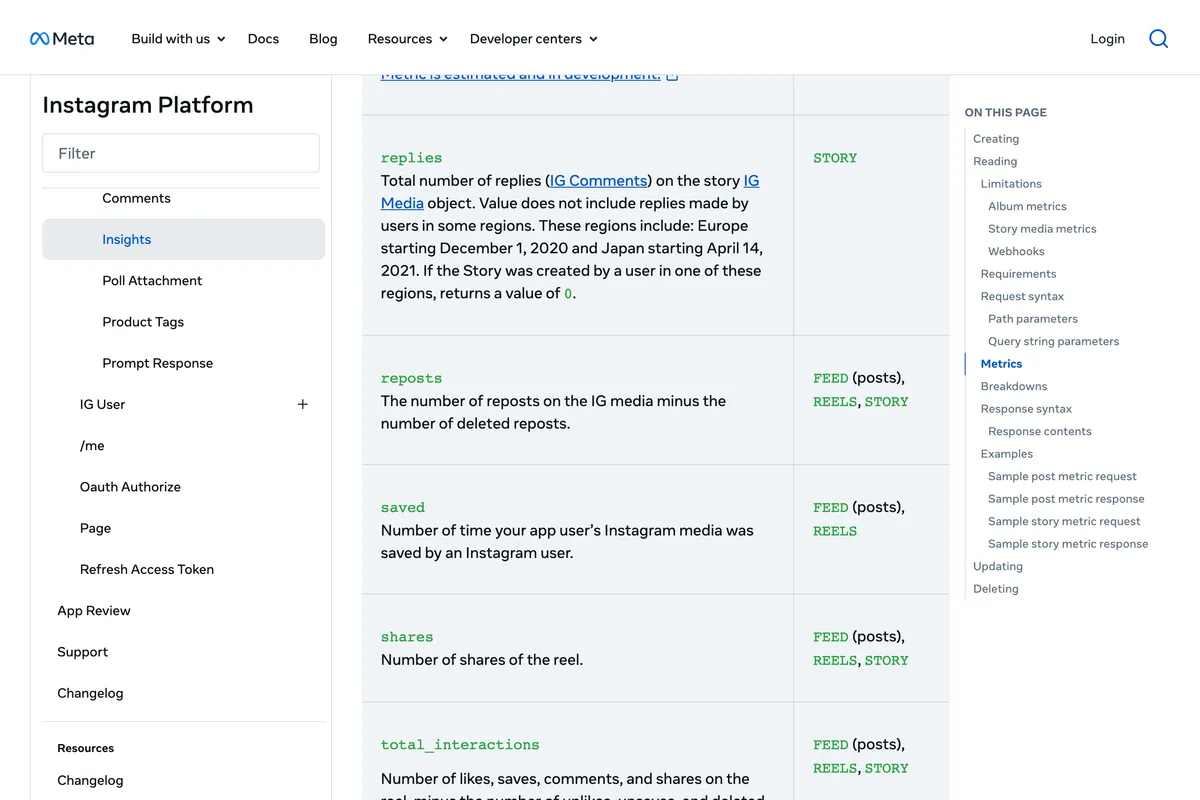Click STORY in the replies row
Viewport: 1200px width, 800px height.
click(835, 158)
